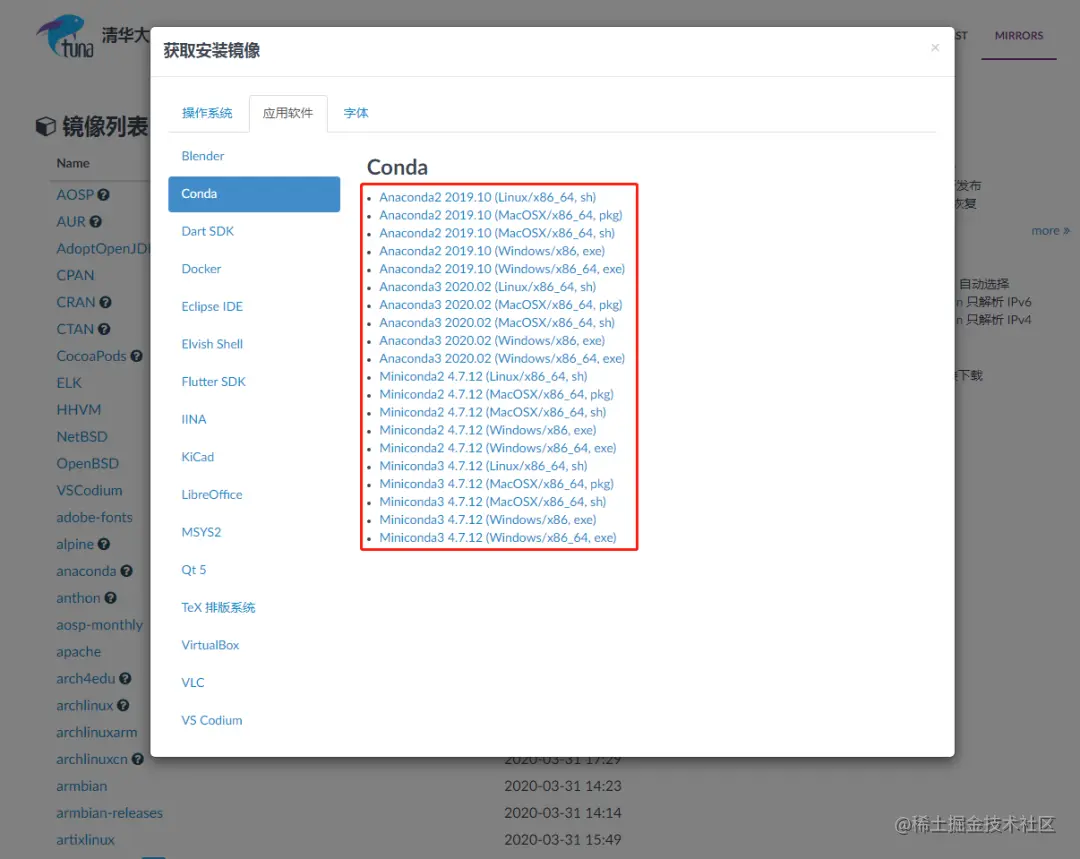This screenshot has height=859, width=1080.
Task: Open help icon next to CRAN
Action: coord(105,302)
